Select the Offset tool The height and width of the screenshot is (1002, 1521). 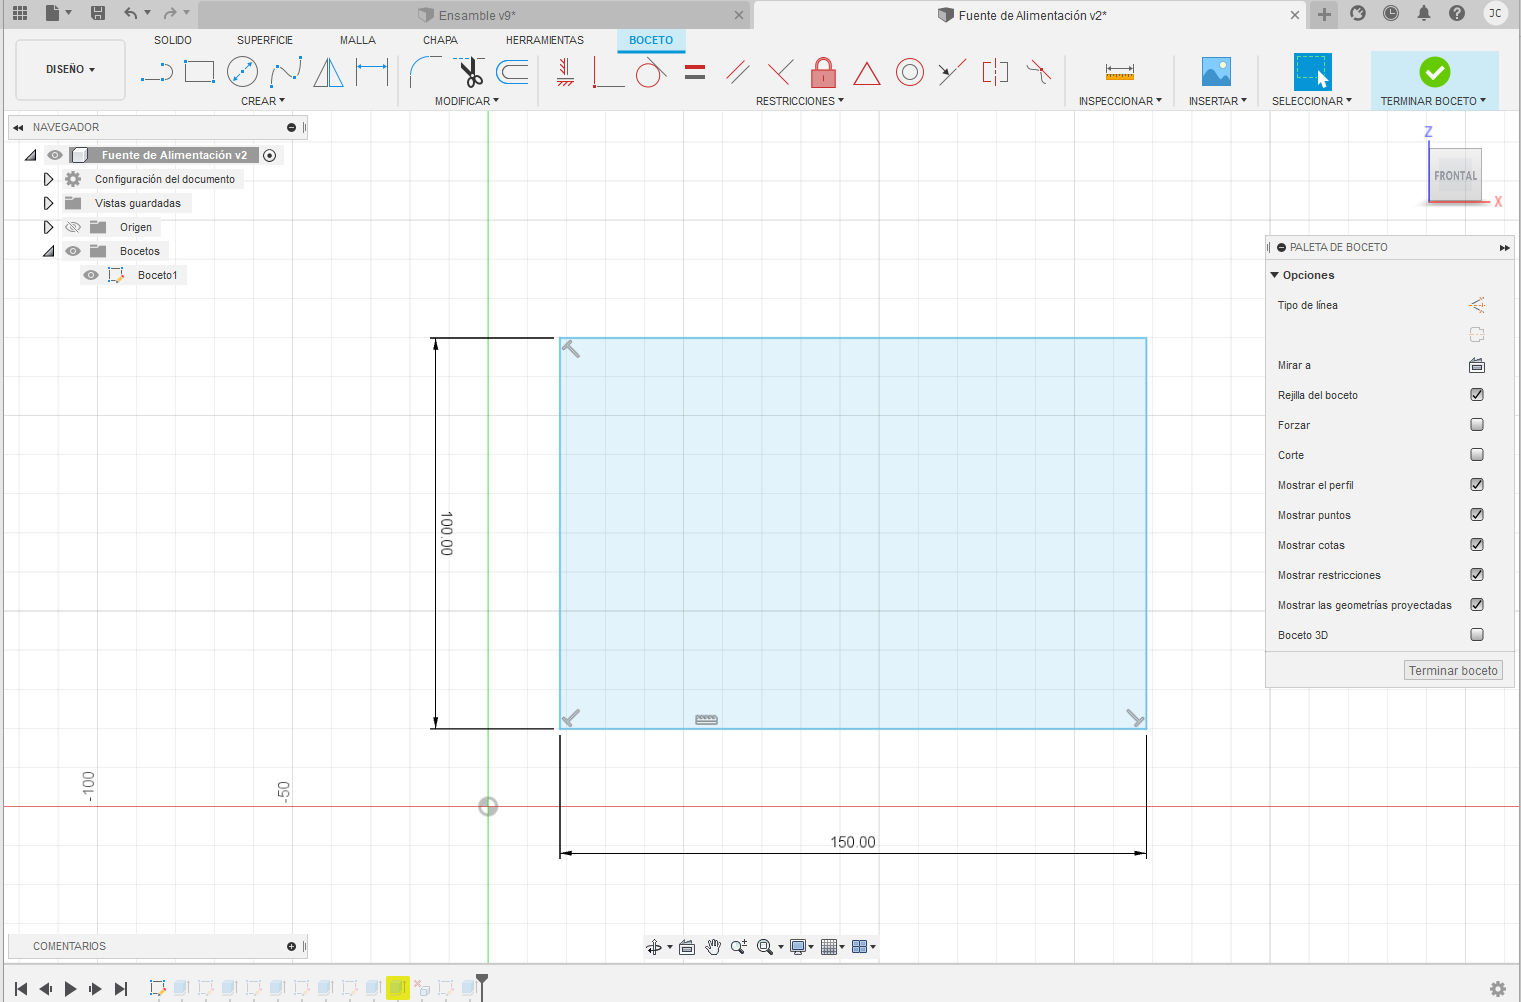point(513,72)
